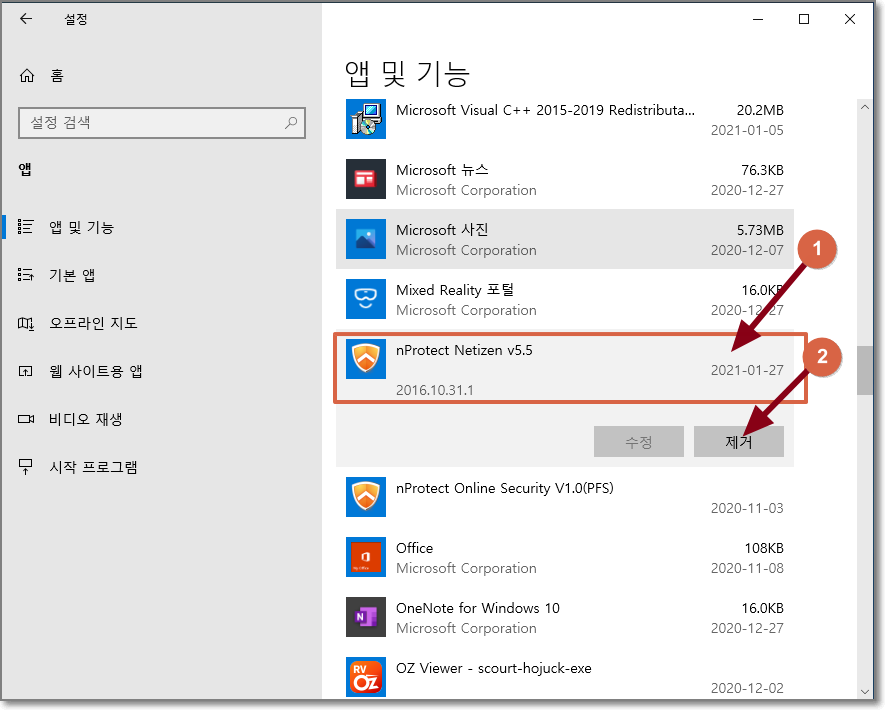The width and height of the screenshot is (885, 710).
Task: Open the Home (홈) icon
Action: click(27, 76)
